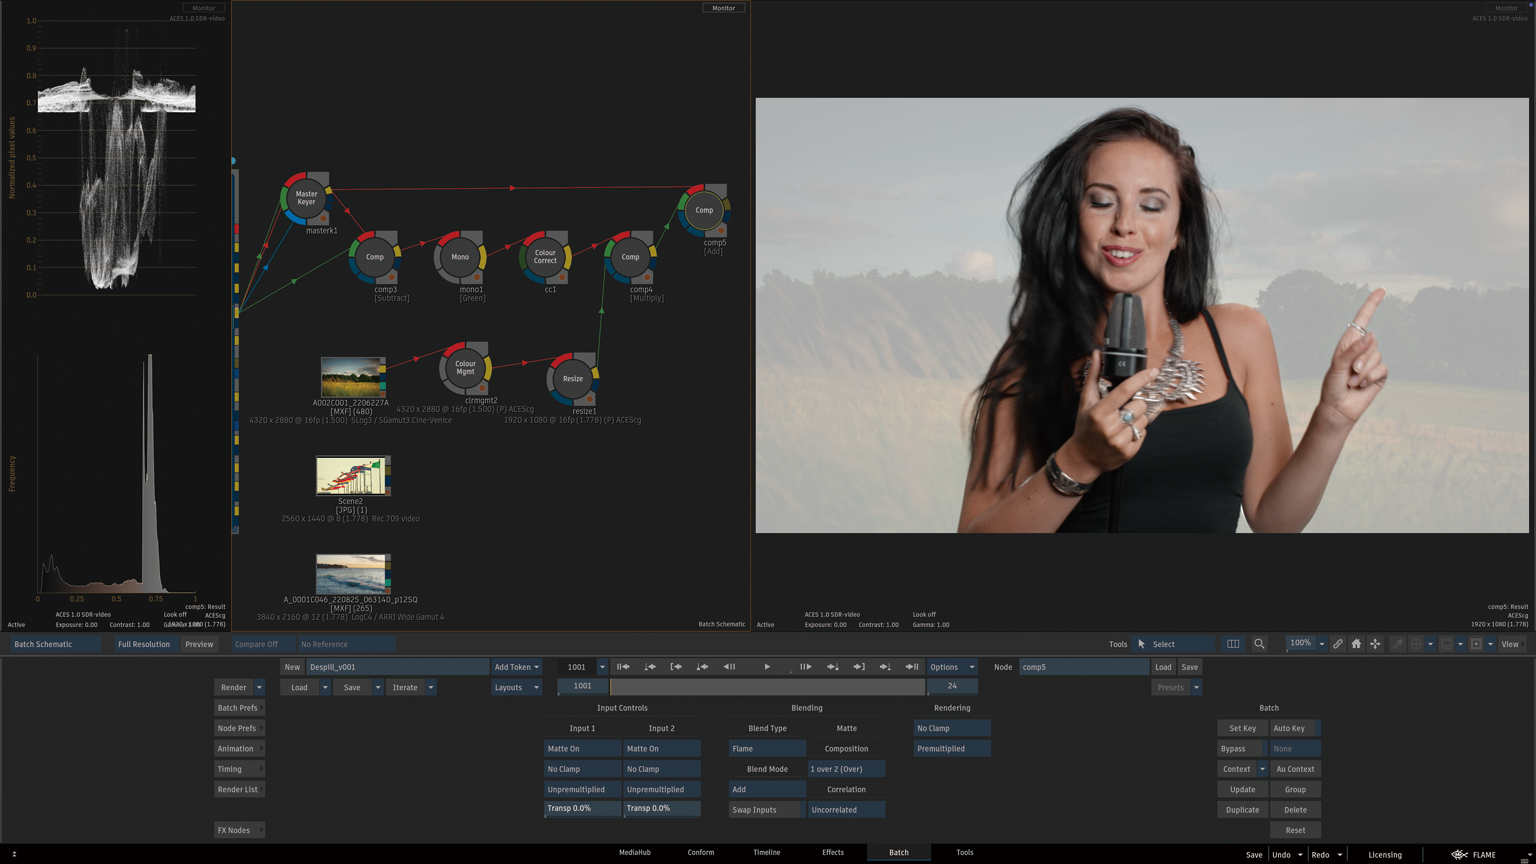Toggle the Rendering Premultiplied button

click(952, 749)
